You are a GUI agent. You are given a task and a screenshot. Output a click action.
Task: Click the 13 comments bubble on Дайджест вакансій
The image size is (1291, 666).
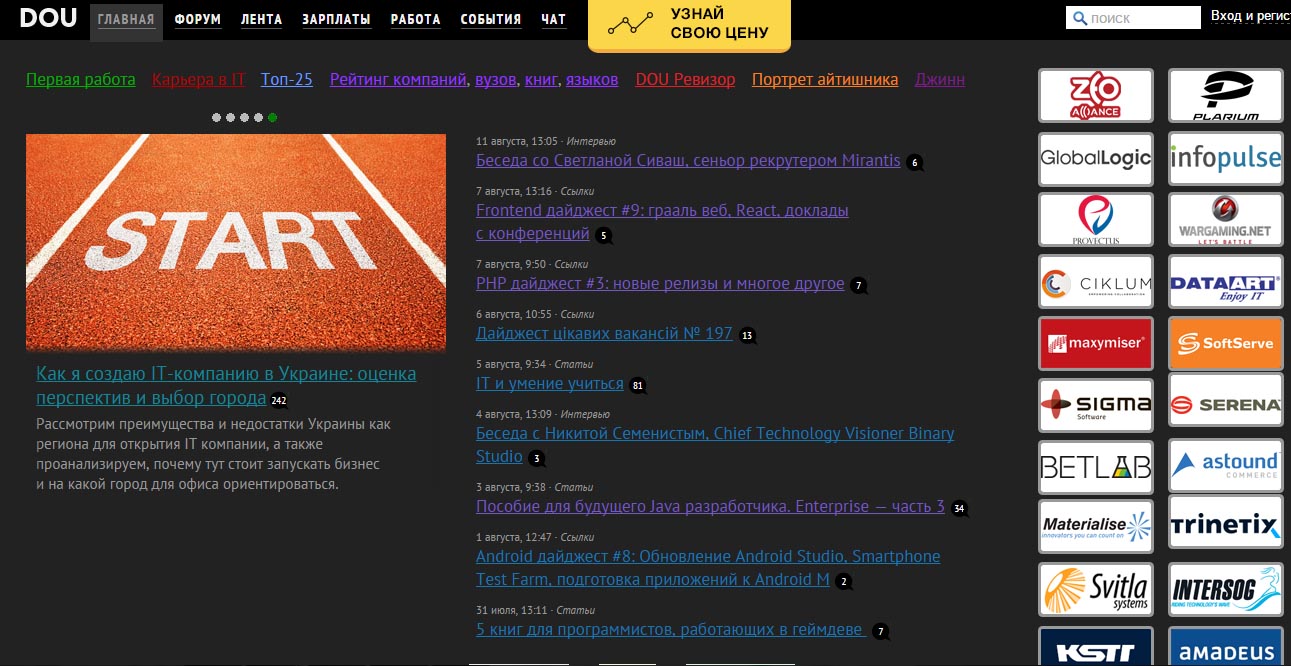pos(747,336)
